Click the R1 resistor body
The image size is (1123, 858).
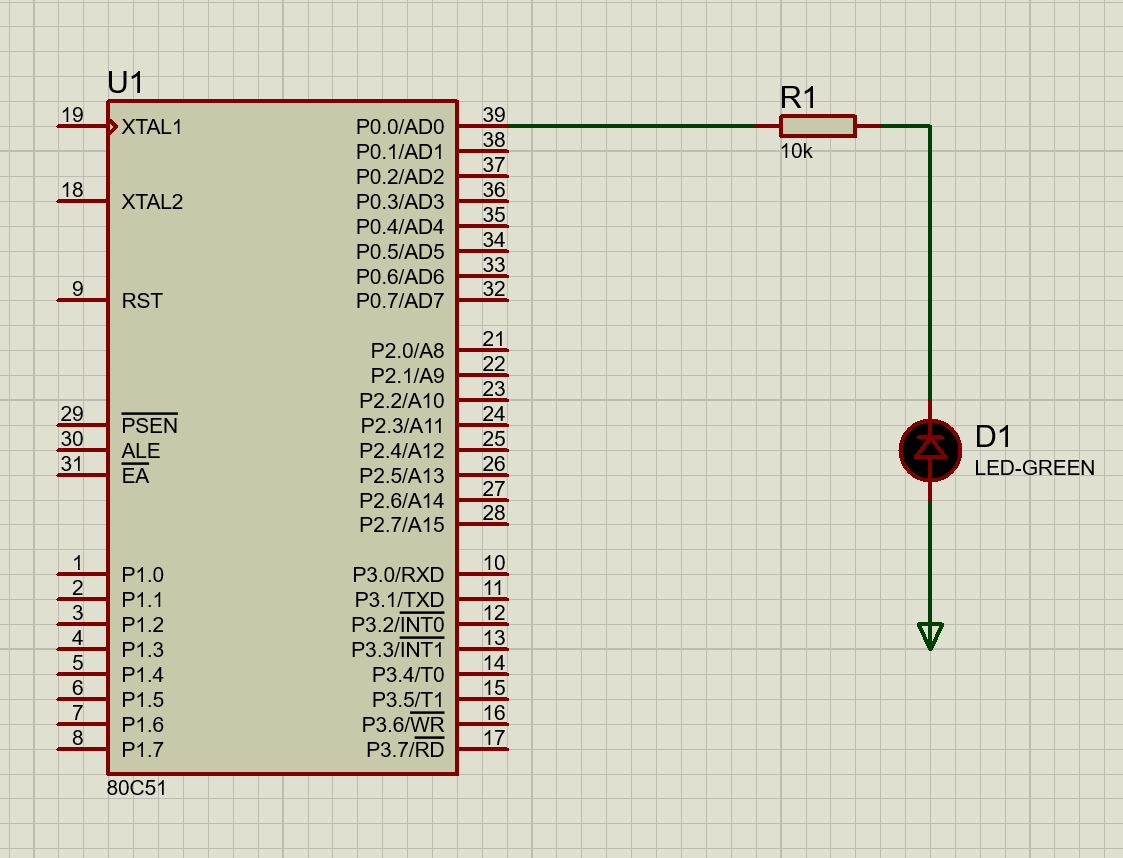pos(818,126)
